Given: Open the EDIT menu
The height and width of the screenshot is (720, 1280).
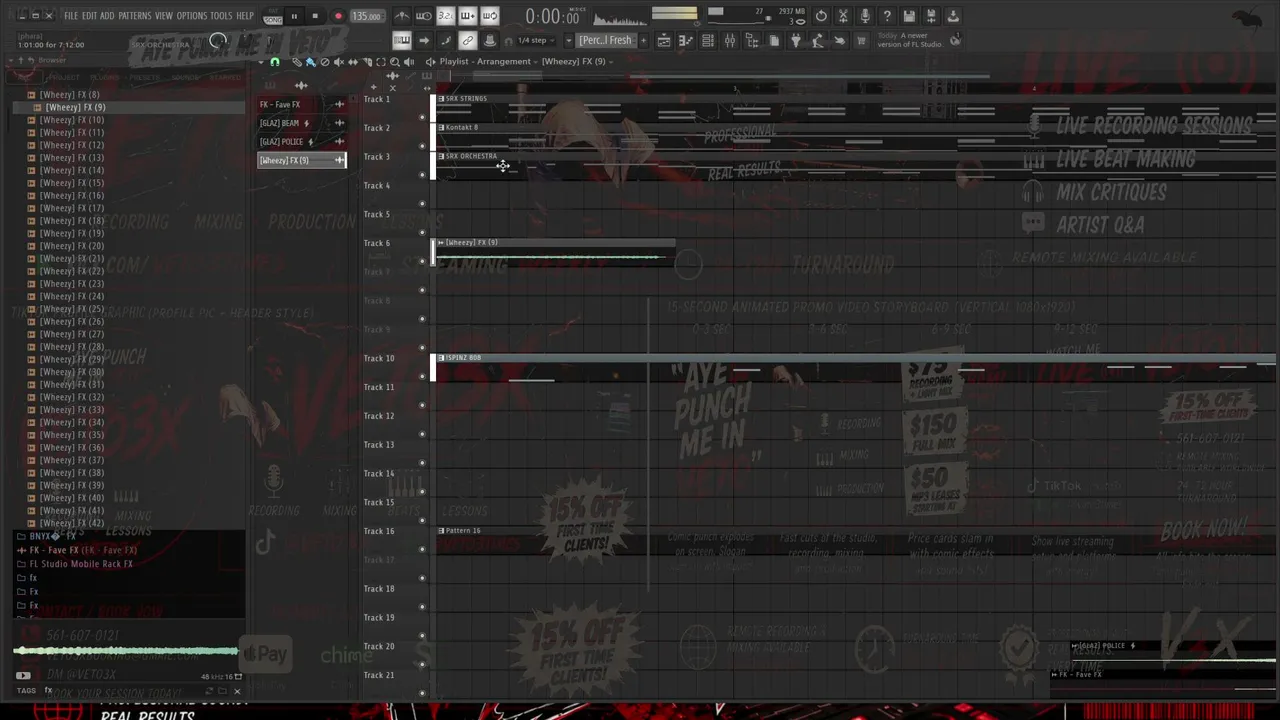Looking at the screenshot, I should (89, 16).
